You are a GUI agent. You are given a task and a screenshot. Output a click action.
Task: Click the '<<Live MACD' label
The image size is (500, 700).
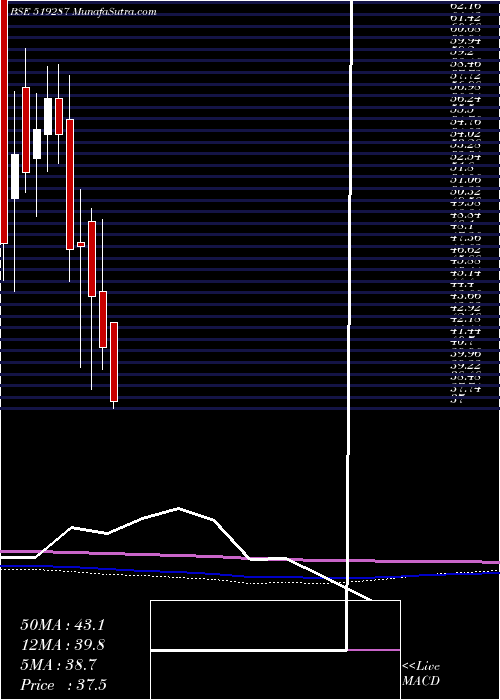[x=421, y=674]
